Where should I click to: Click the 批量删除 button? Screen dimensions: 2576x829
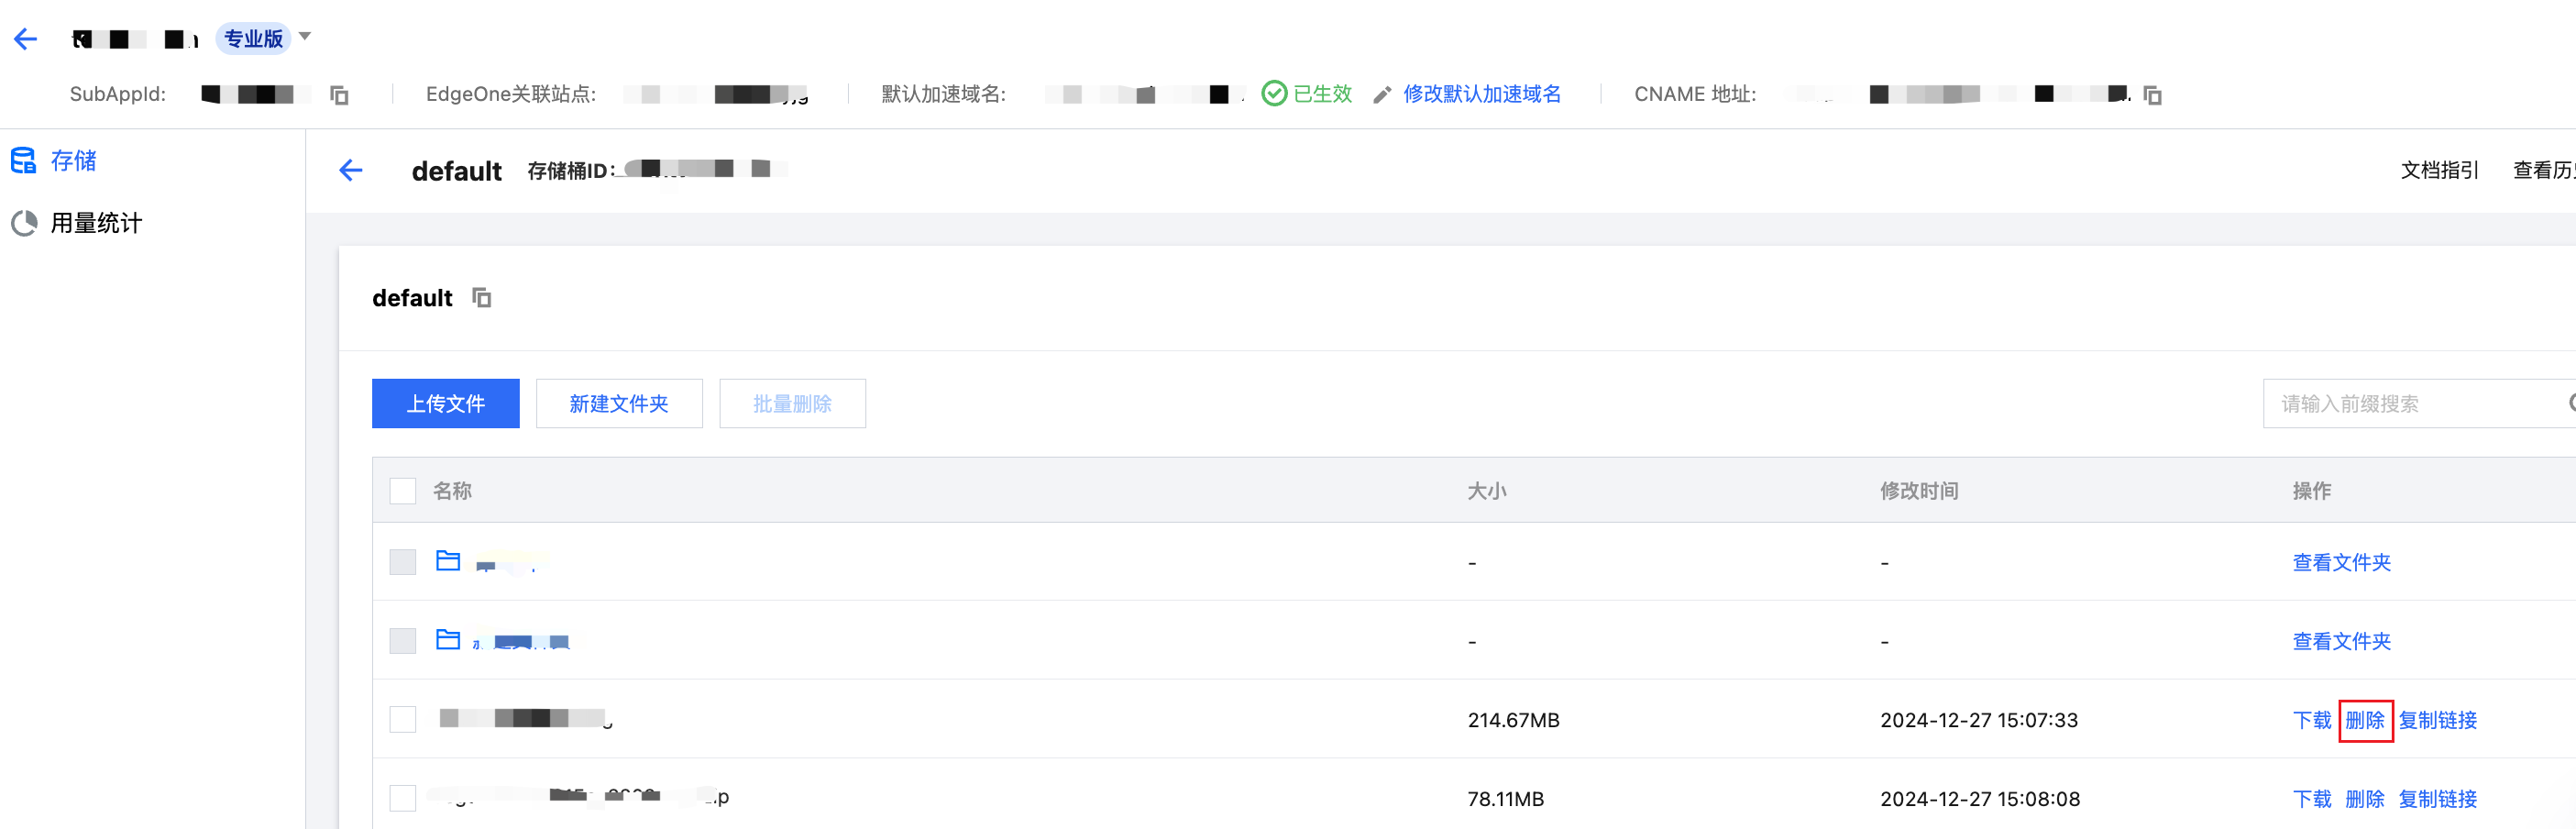coord(793,404)
